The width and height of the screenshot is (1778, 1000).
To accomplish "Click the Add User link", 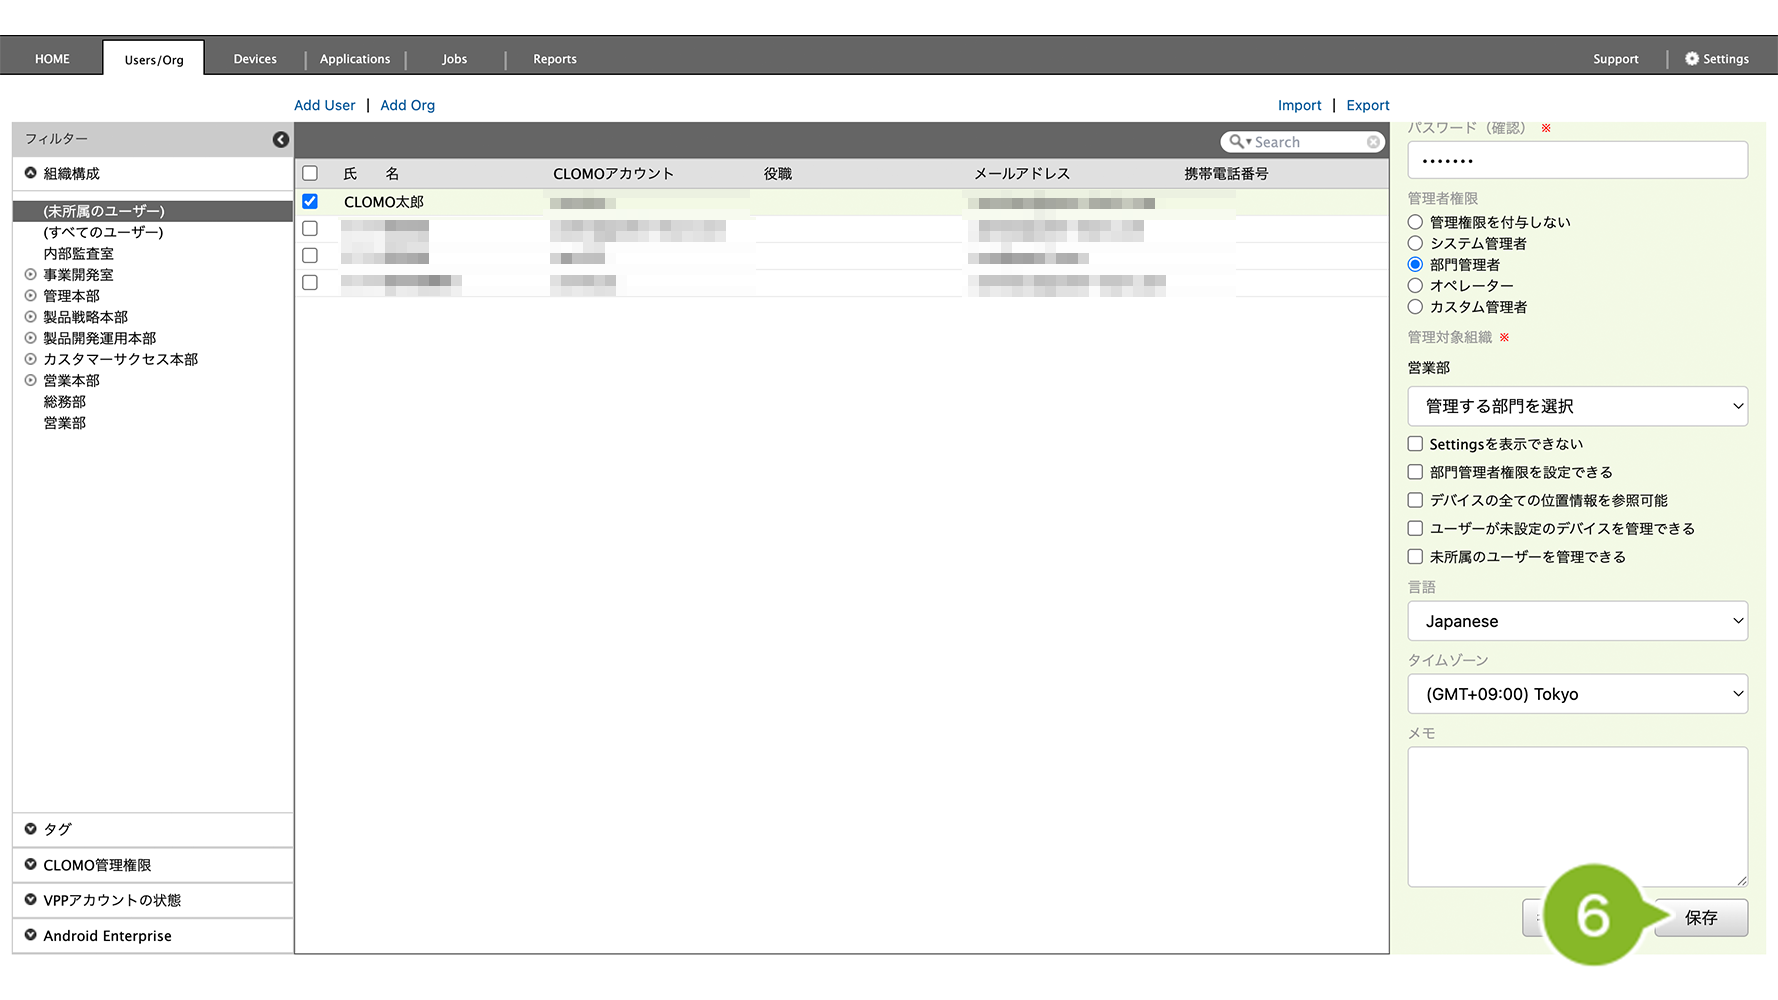I will 324,105.
